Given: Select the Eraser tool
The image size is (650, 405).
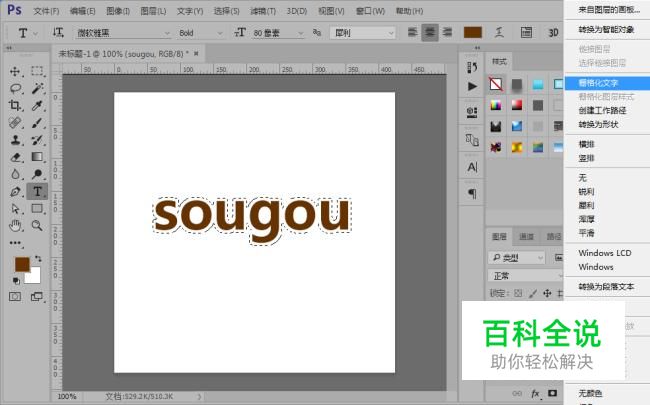Looking at the screenshot, I should click(x=15, y=157).
